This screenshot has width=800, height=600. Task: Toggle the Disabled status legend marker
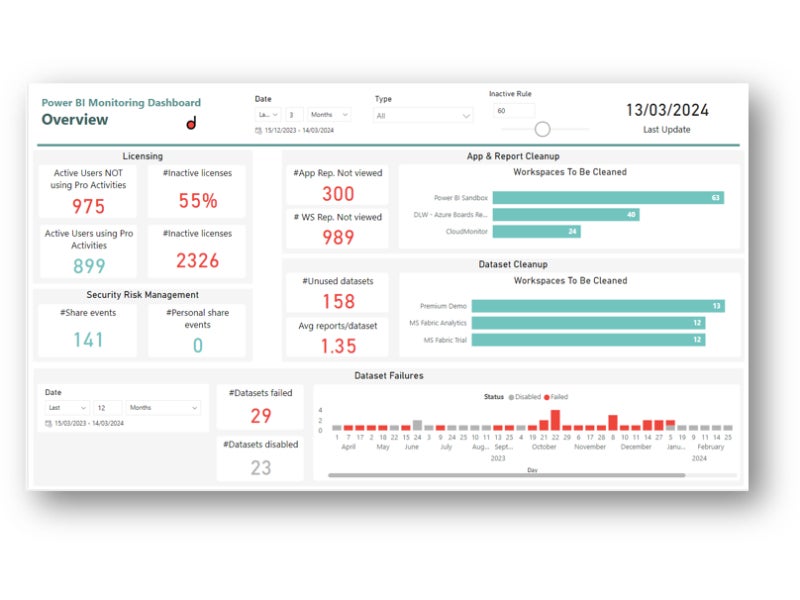point(511,397)
